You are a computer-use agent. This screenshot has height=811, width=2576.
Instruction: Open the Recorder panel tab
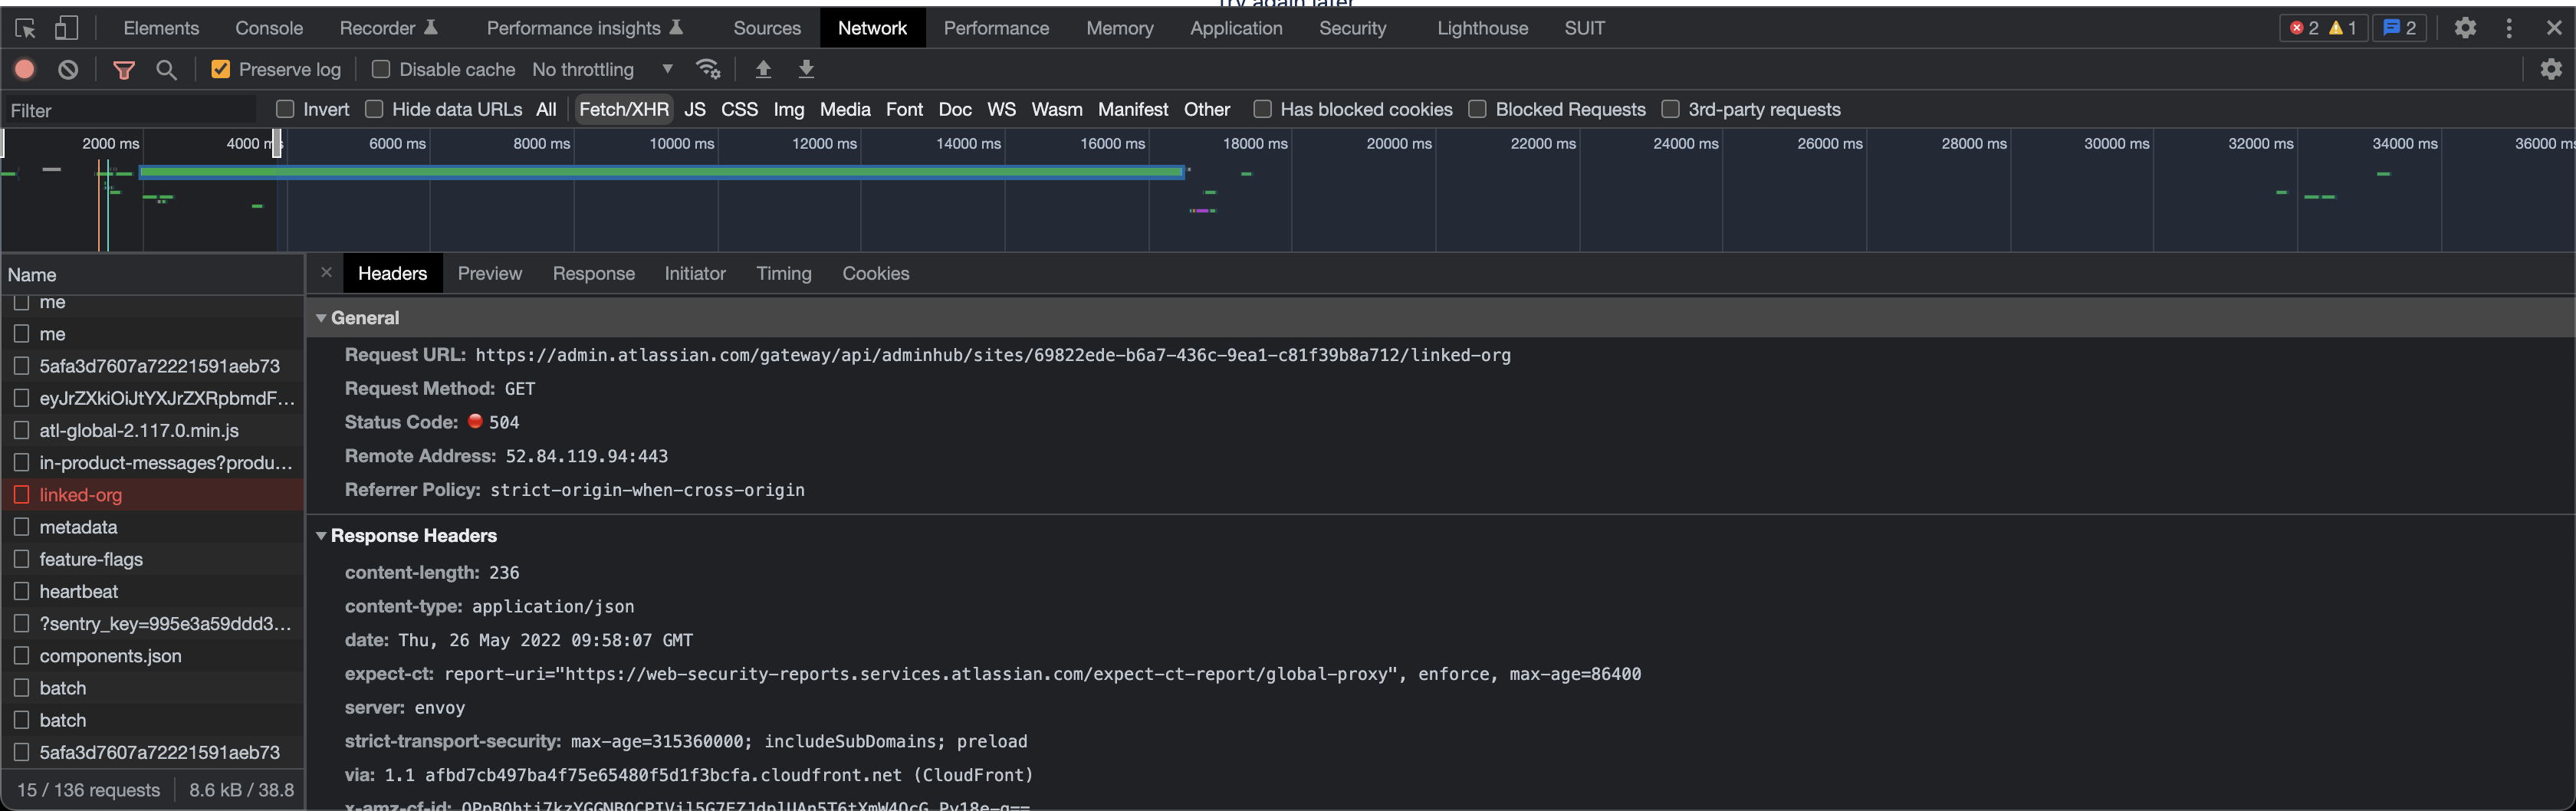click(x=389, y=28)
